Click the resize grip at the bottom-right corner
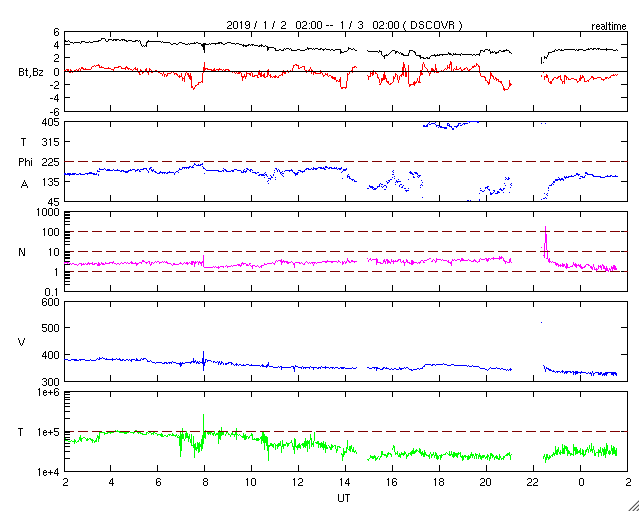This screenshot has width=640, height=512. point(634,506)
